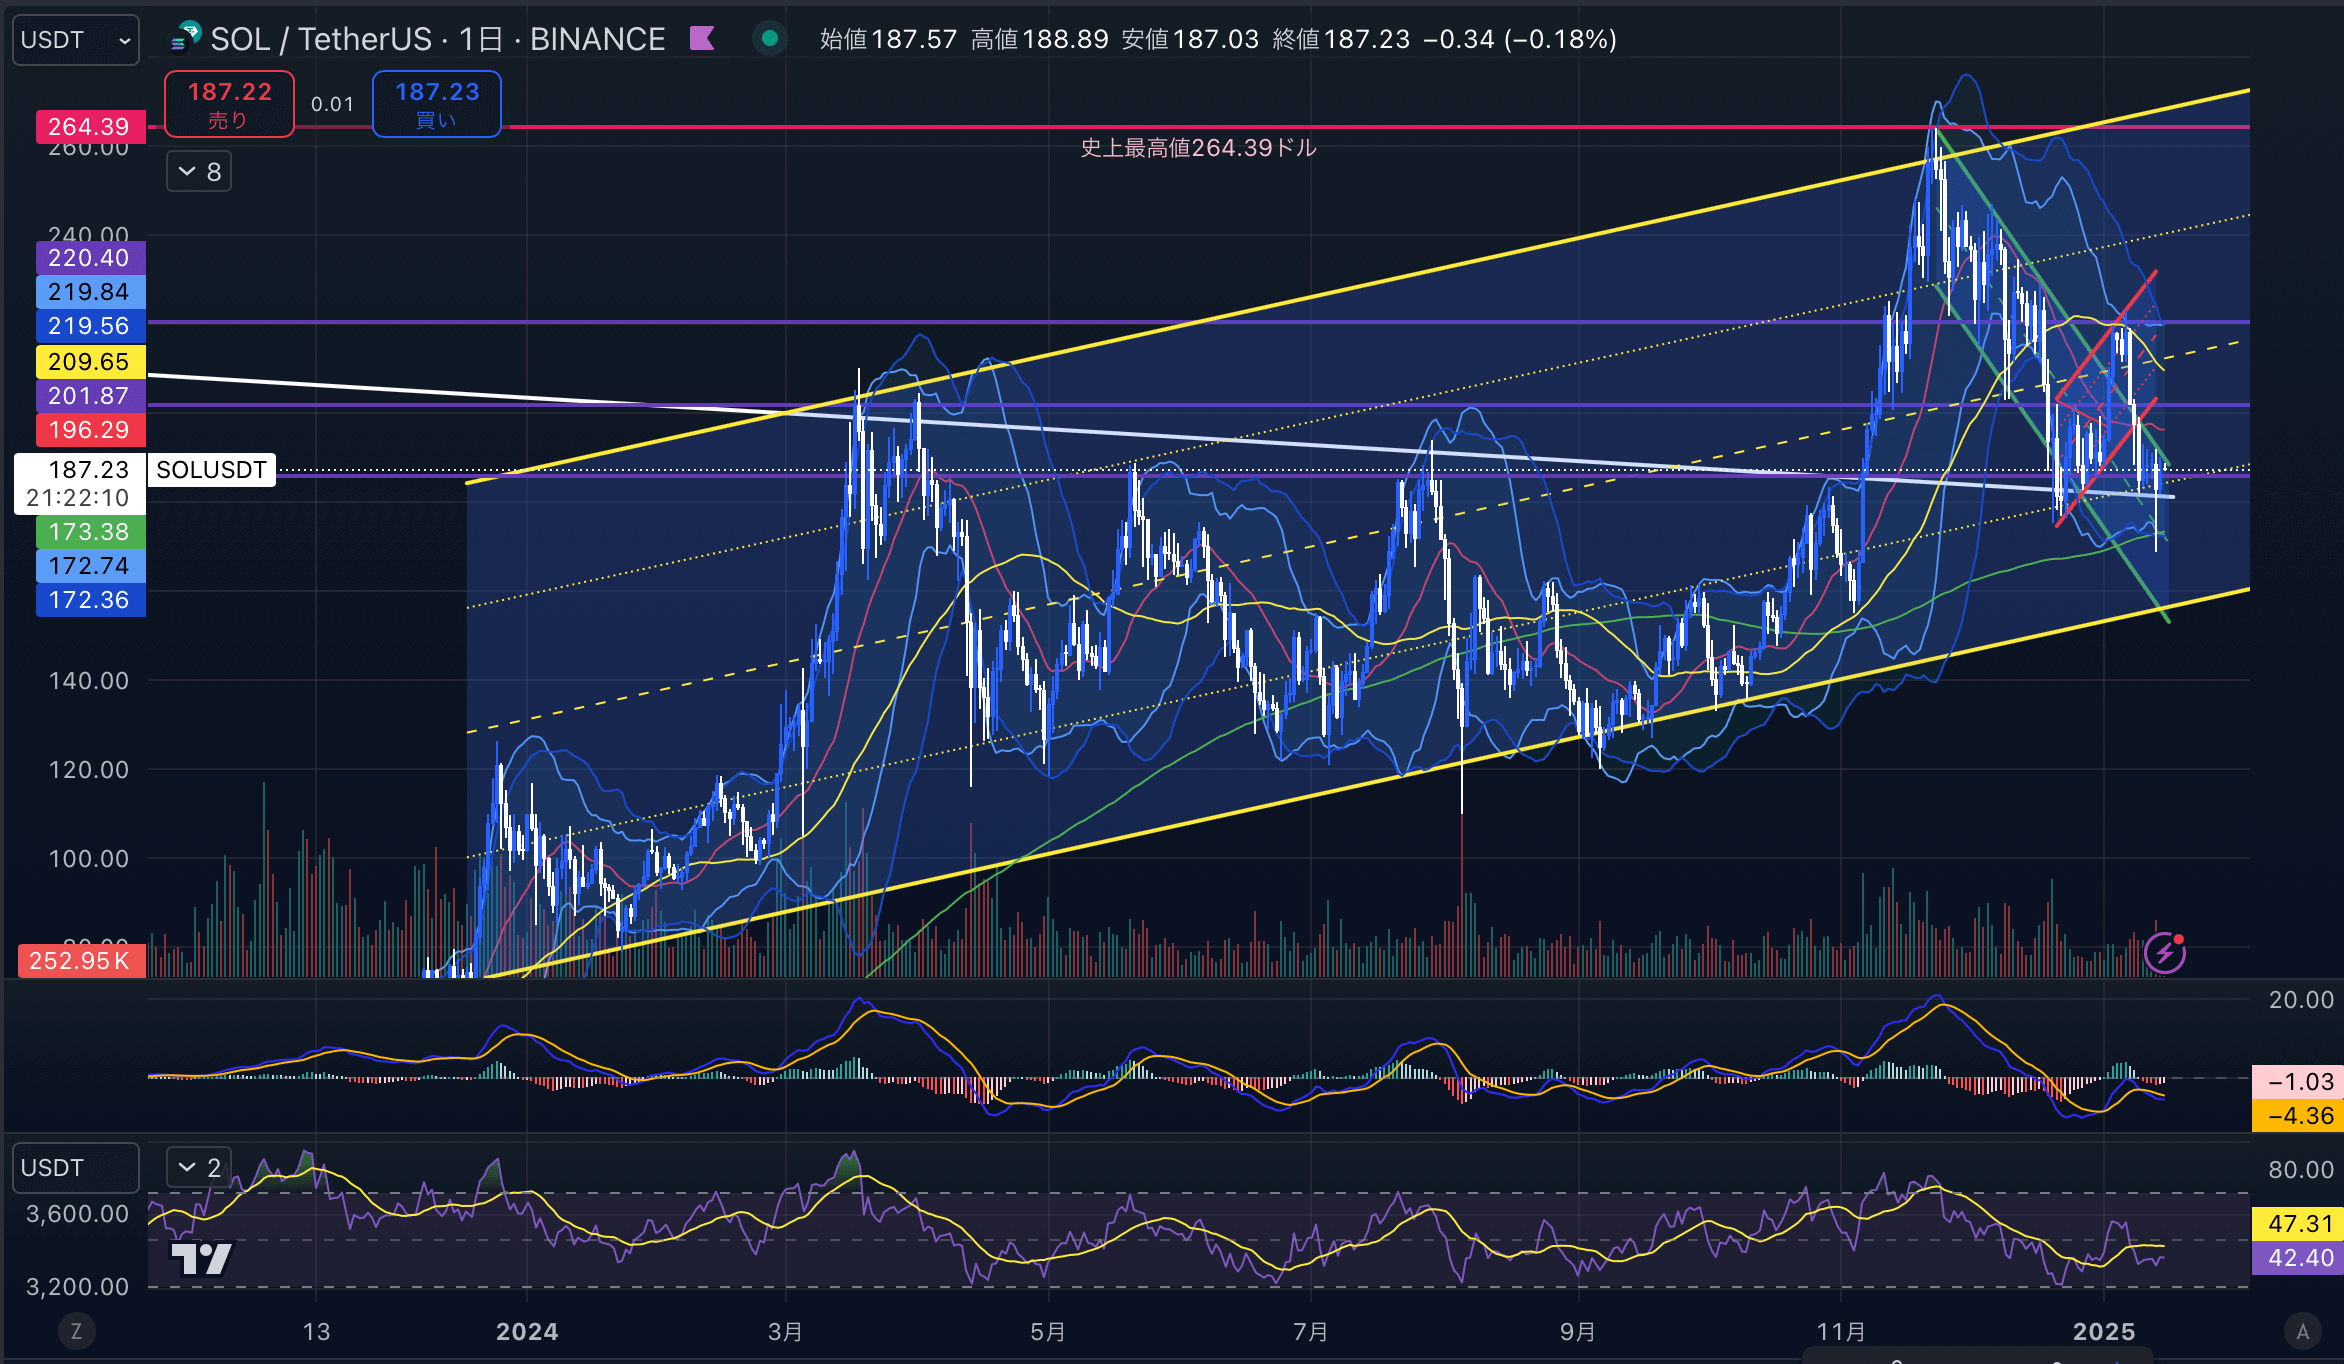Image resolution: width=2344 pixels, height=1364 pixels.
Task: Click the 196.29 red price label
Action: pos(90,430)
